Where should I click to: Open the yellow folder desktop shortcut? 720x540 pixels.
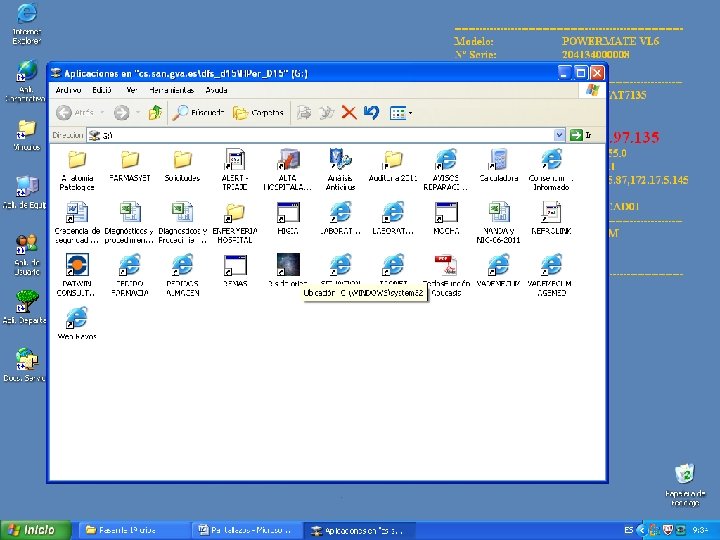click(x=27, y=135)
